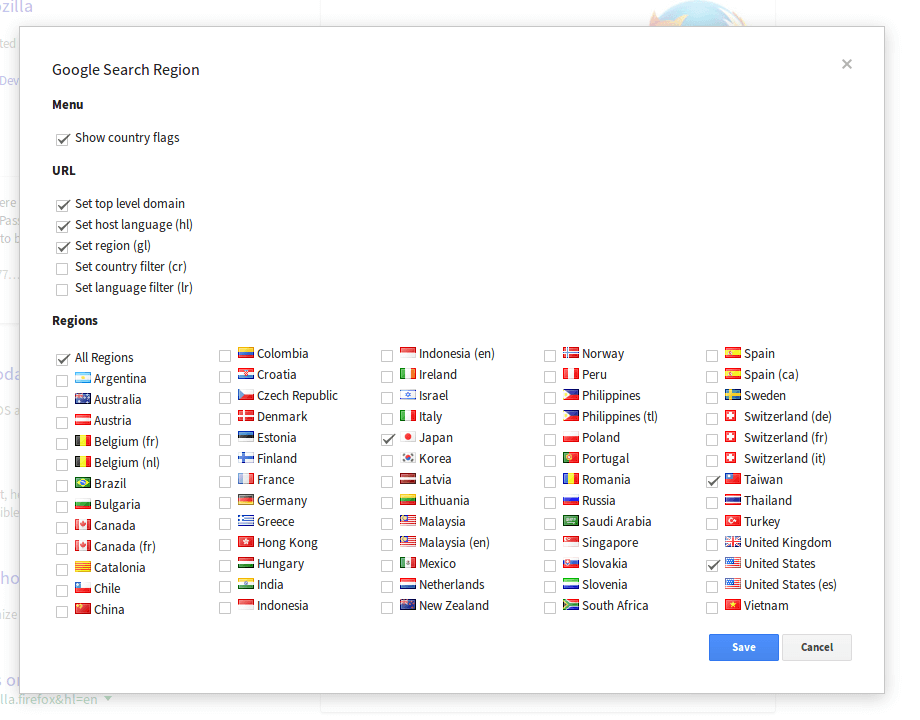Click the Korea flag icon
The height and width of the screenshot is (720, 920).
click(408, 458)
